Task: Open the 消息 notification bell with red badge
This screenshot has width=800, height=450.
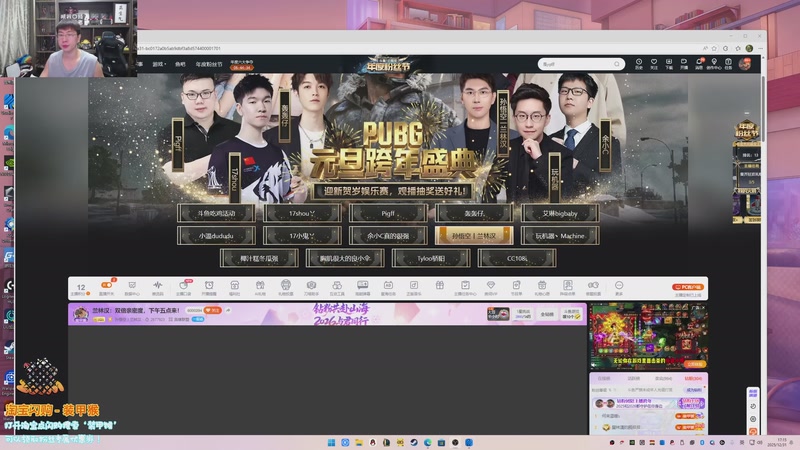Action: coord(699,63)
